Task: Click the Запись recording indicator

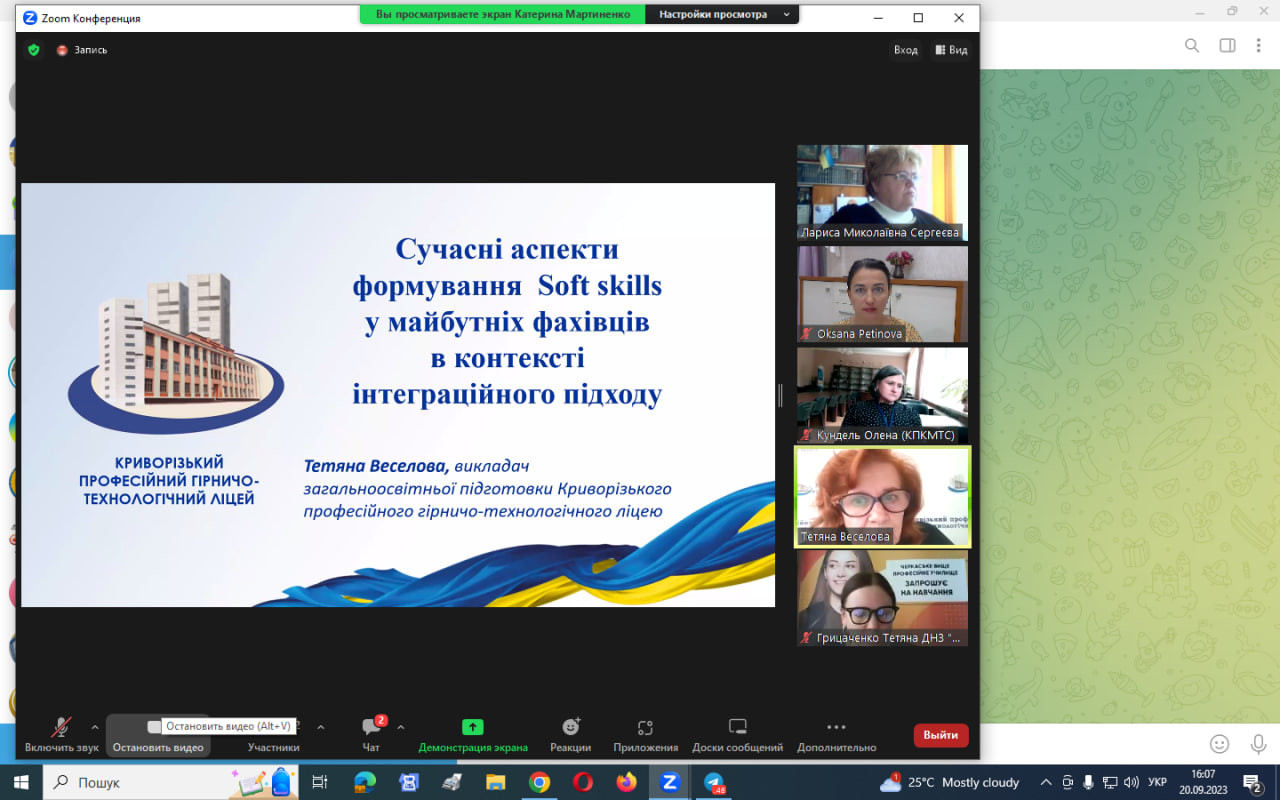Action: click(x=82, y=50)
